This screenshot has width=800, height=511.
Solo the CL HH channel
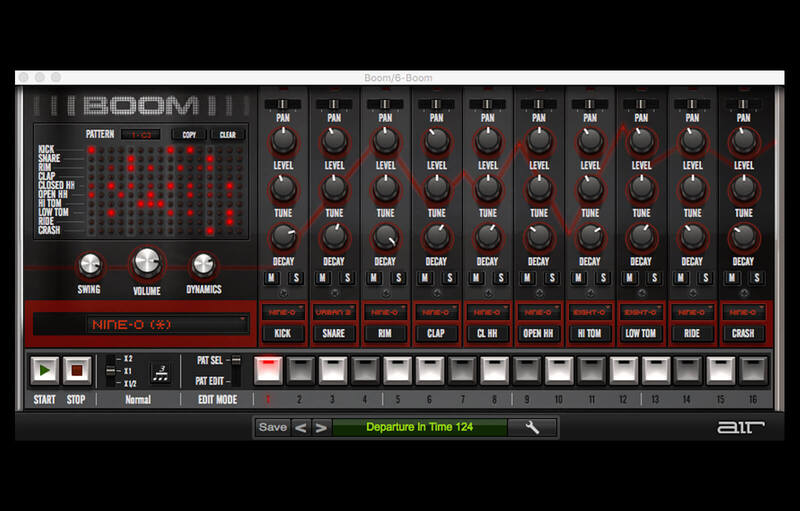[501, 278]
